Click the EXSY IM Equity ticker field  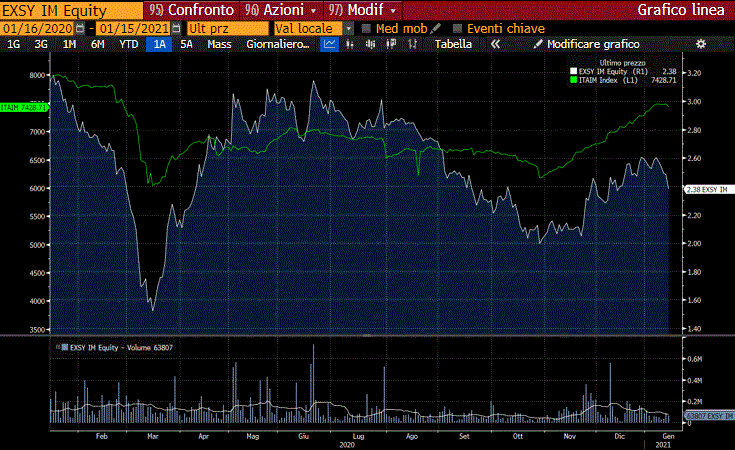[x=72, y=10]
